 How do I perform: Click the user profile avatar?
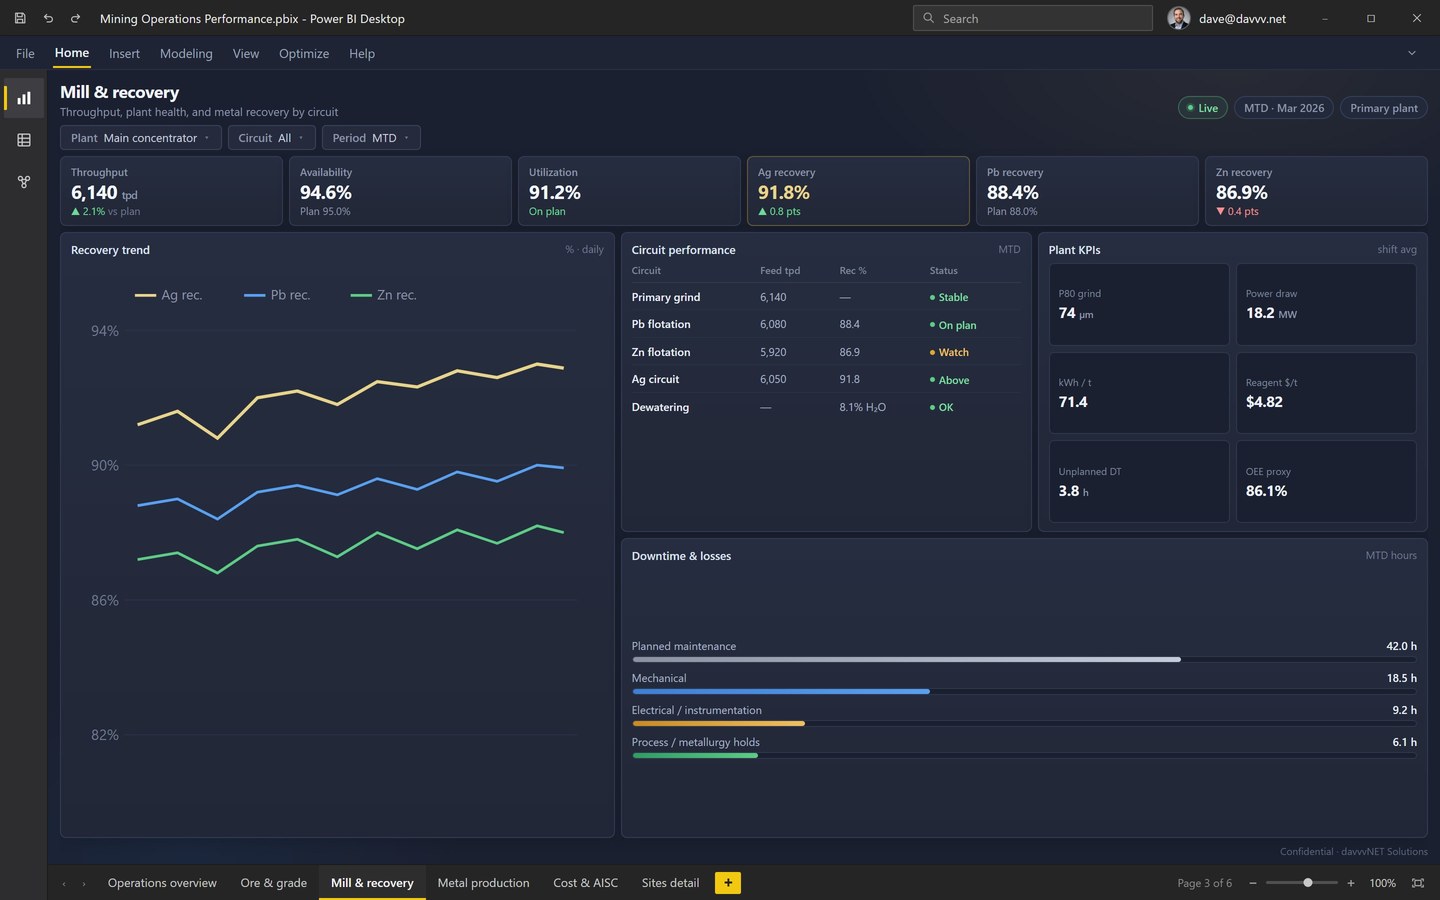[1179, 18]
